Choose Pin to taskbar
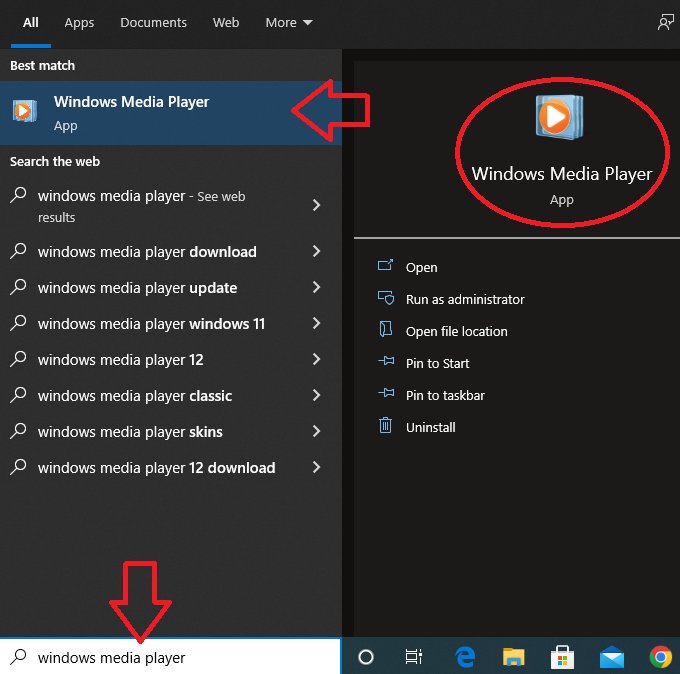Viewport: 680px width, 674px height. click(445, 396)
